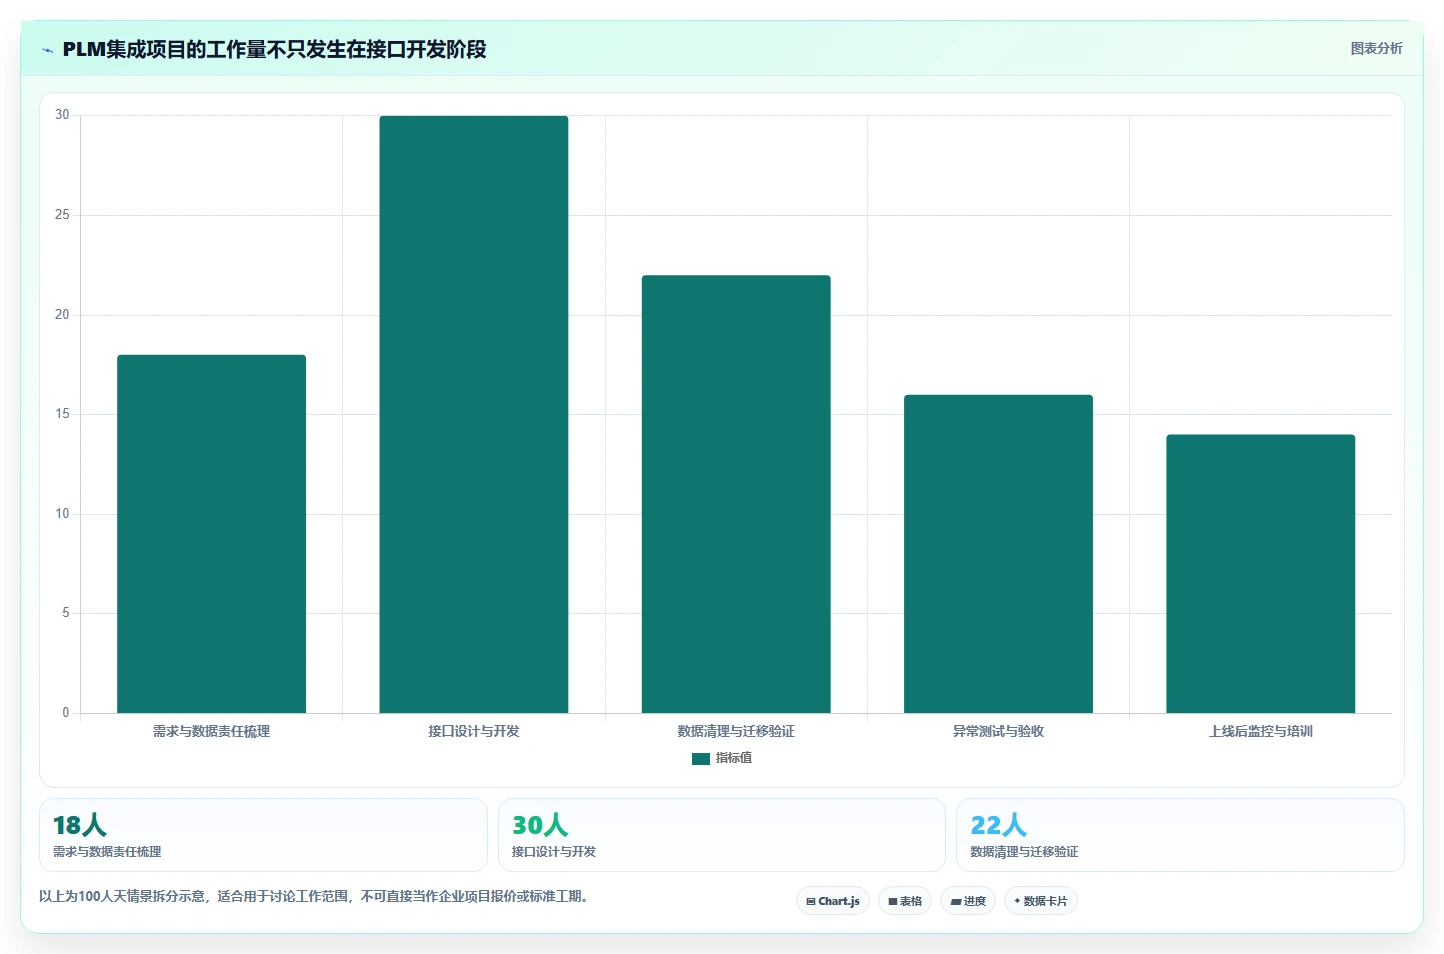The width and height of the screenshot is (1444, 954).
Task: Select the 表格 tag chip
Action: pos(905,901)
